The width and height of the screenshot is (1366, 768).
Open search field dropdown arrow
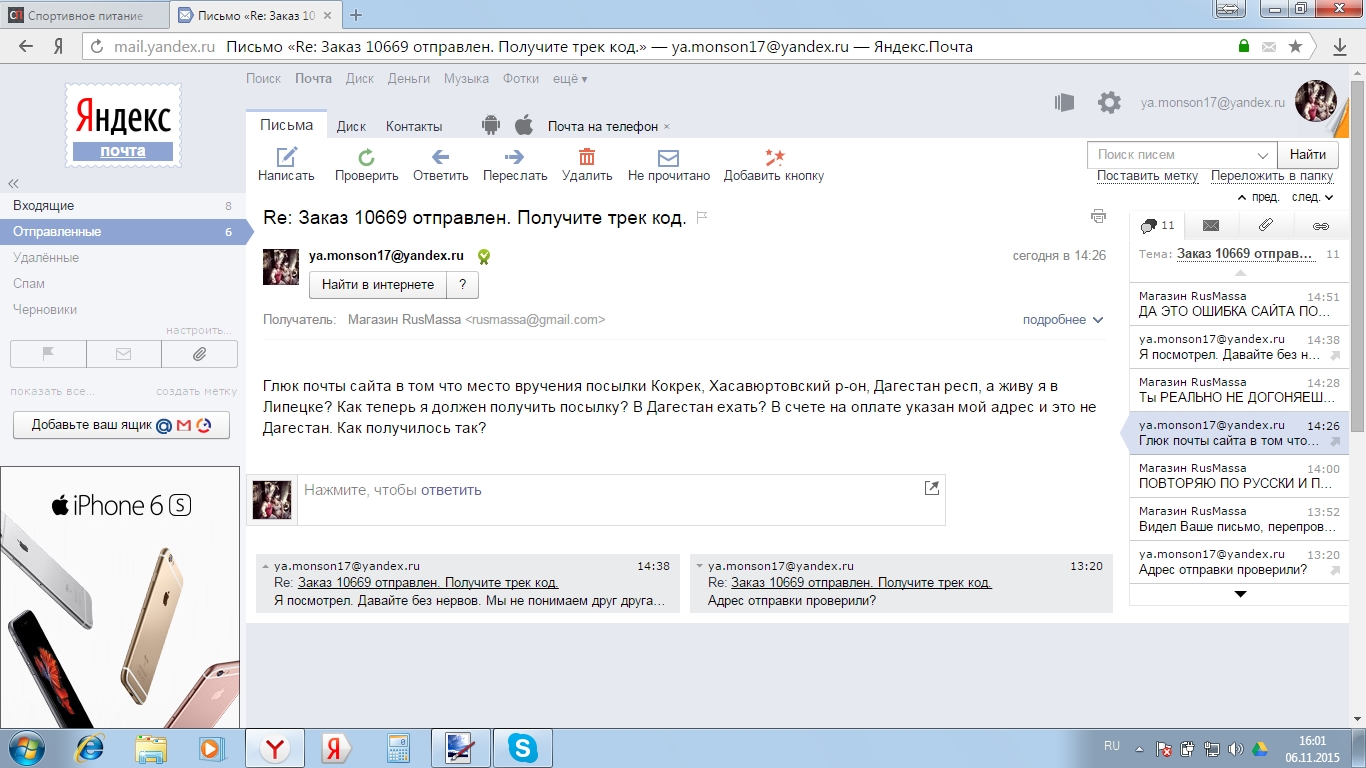click(x=1262, y=155)
